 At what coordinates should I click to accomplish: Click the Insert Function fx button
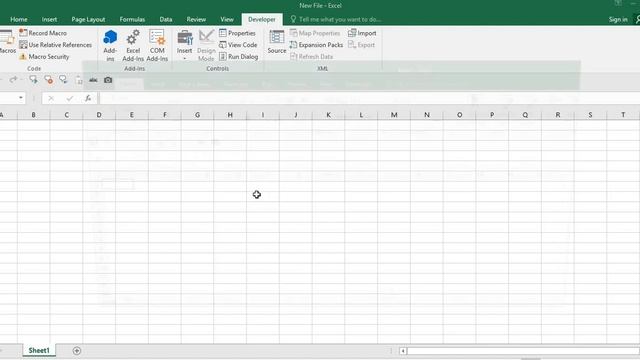(x=88, y=98)
